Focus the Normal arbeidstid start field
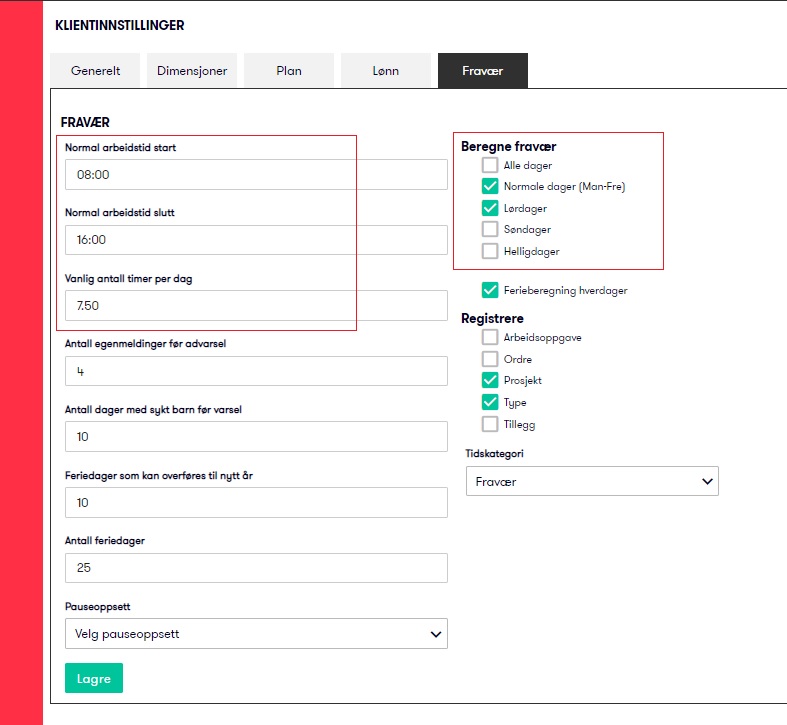The width and height of the screenshot is (787, 725). click(x=256, y=175)
